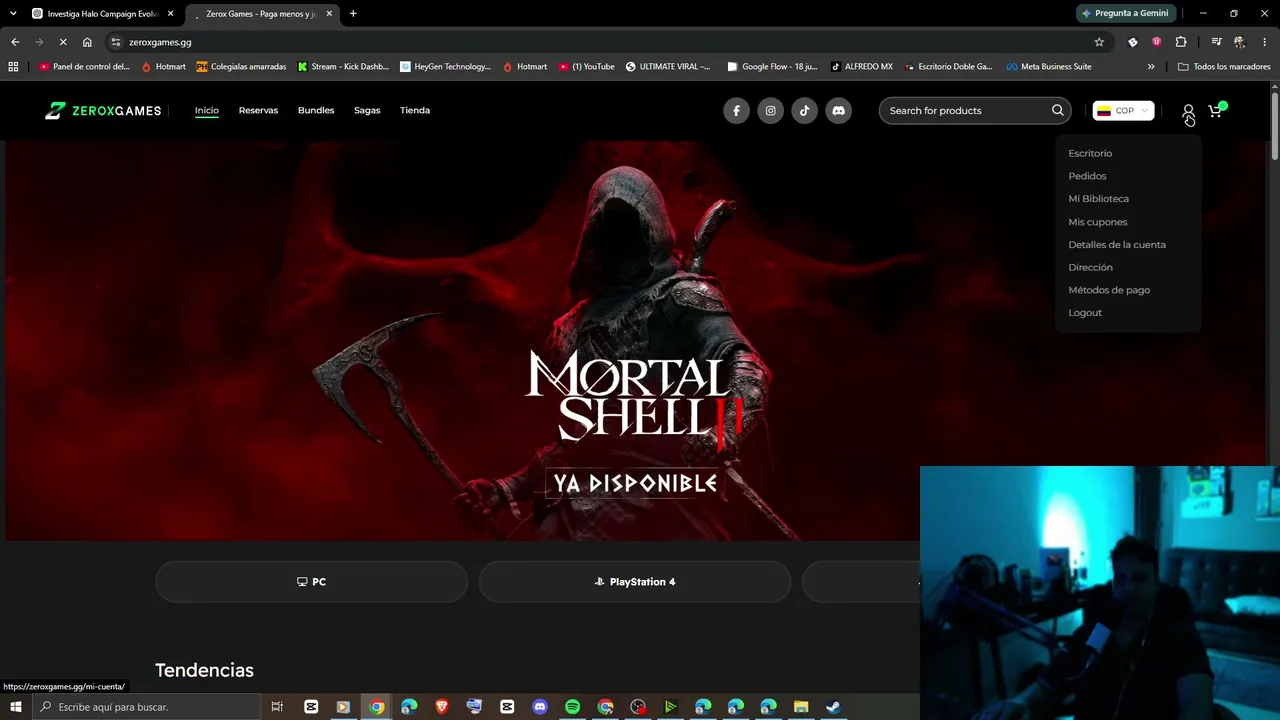
Task: Open a new browser tab
Action: click(x=353, y=13)
